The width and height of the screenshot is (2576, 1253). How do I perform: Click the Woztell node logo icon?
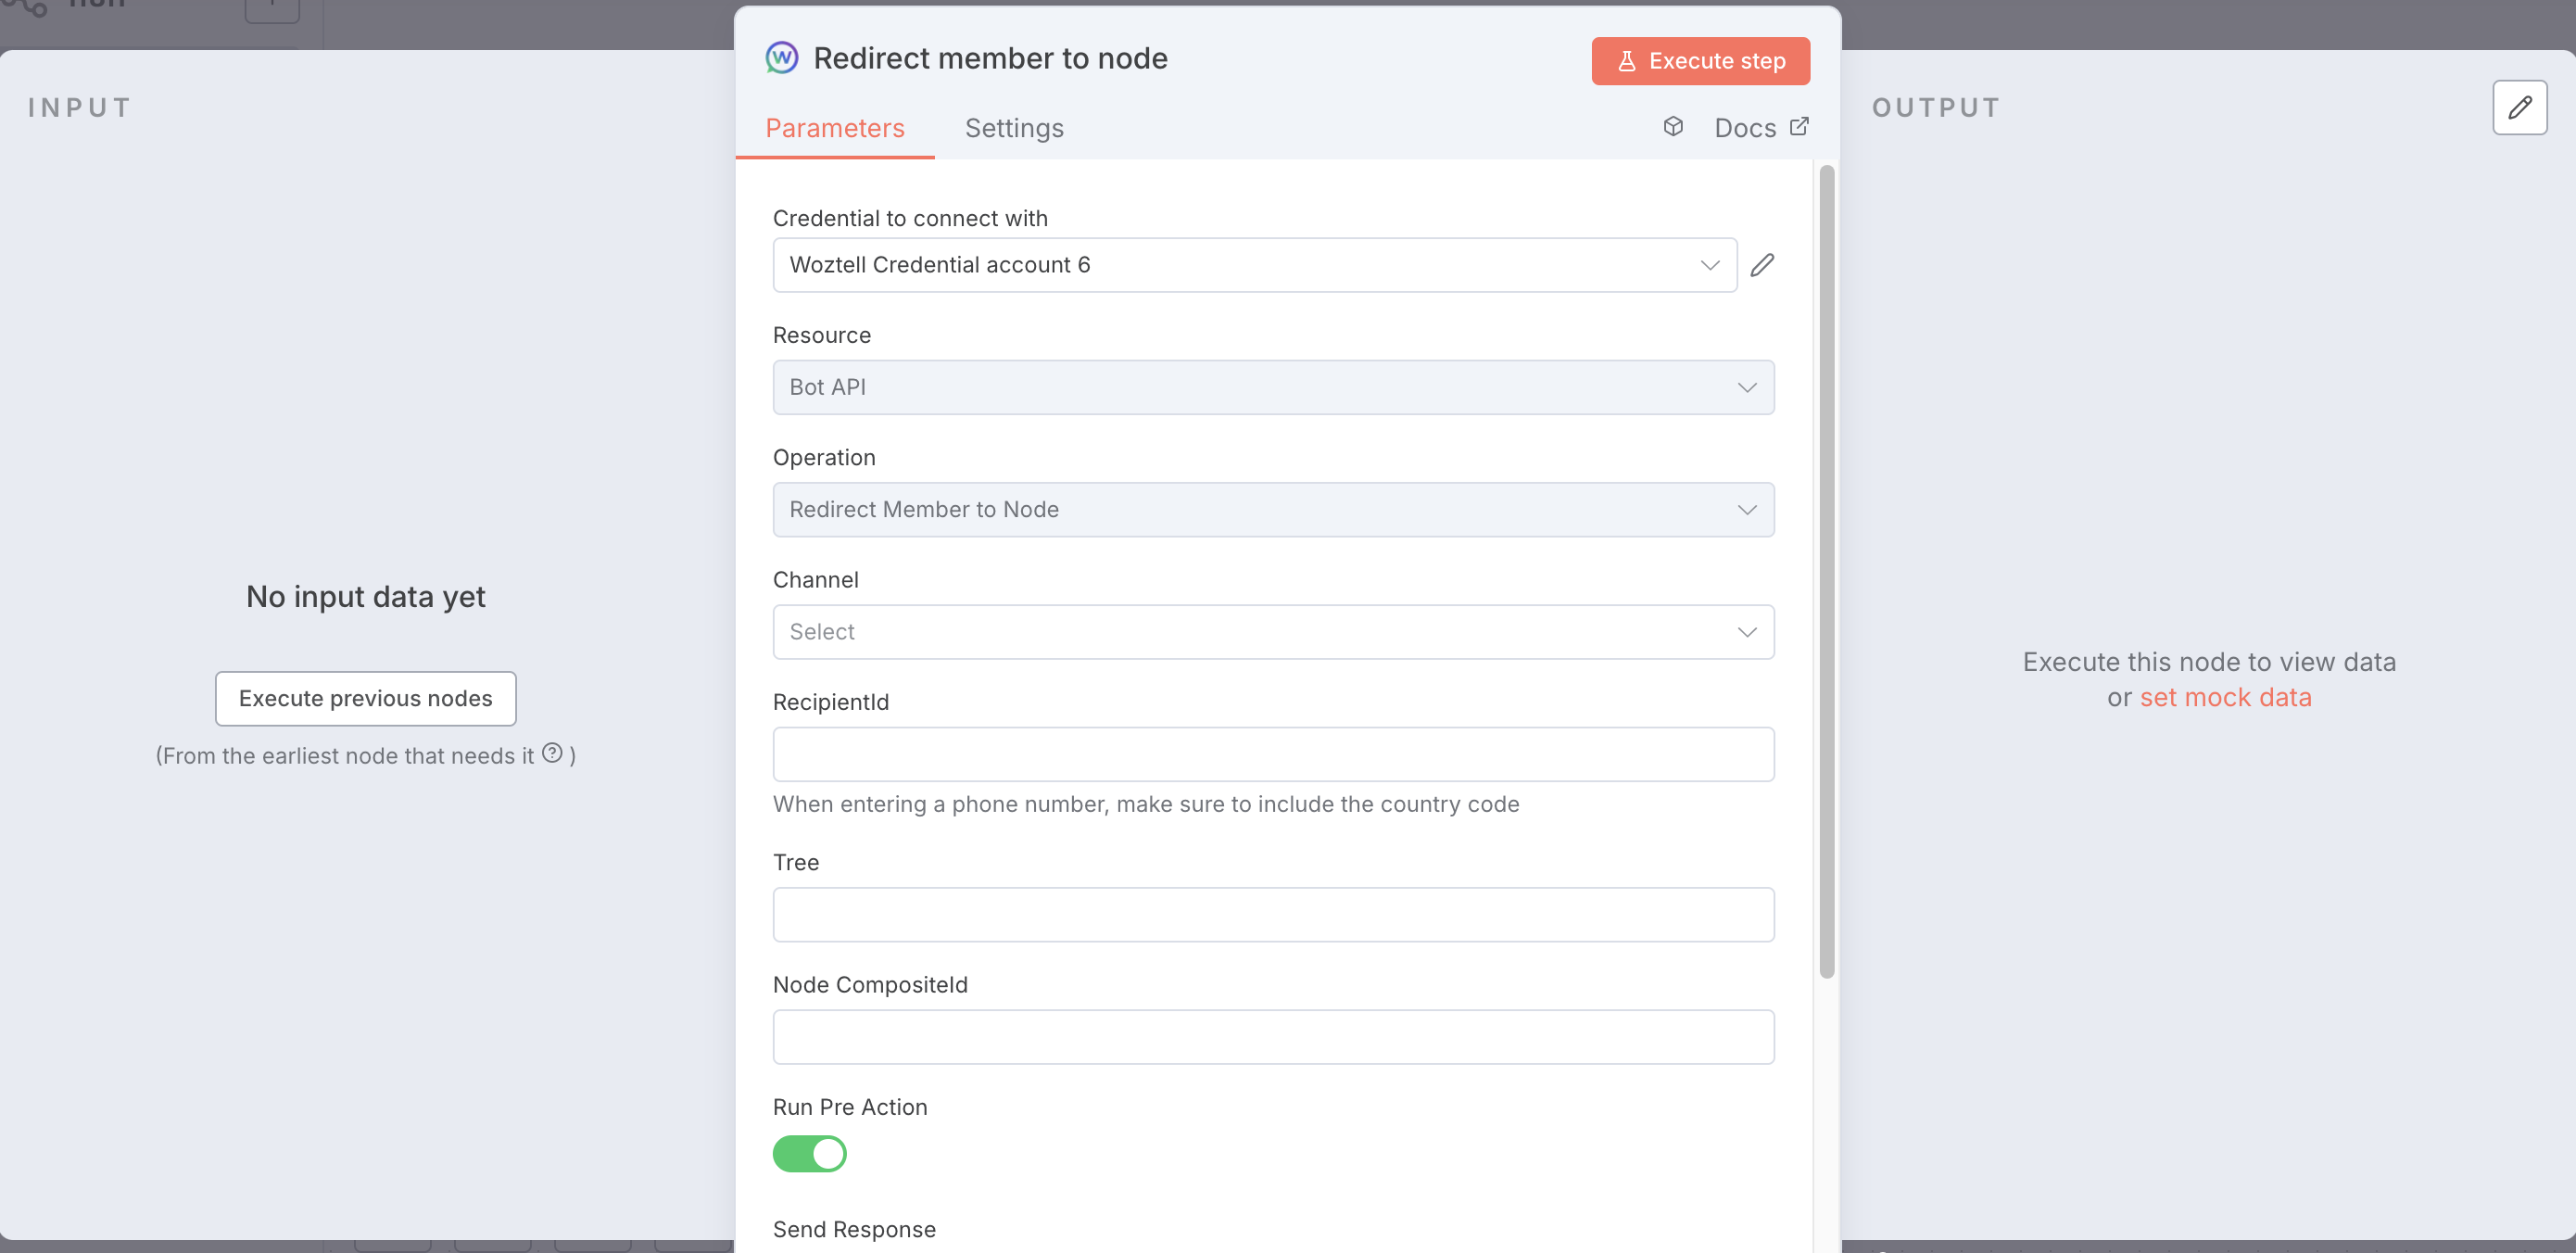tap(781, 58)
